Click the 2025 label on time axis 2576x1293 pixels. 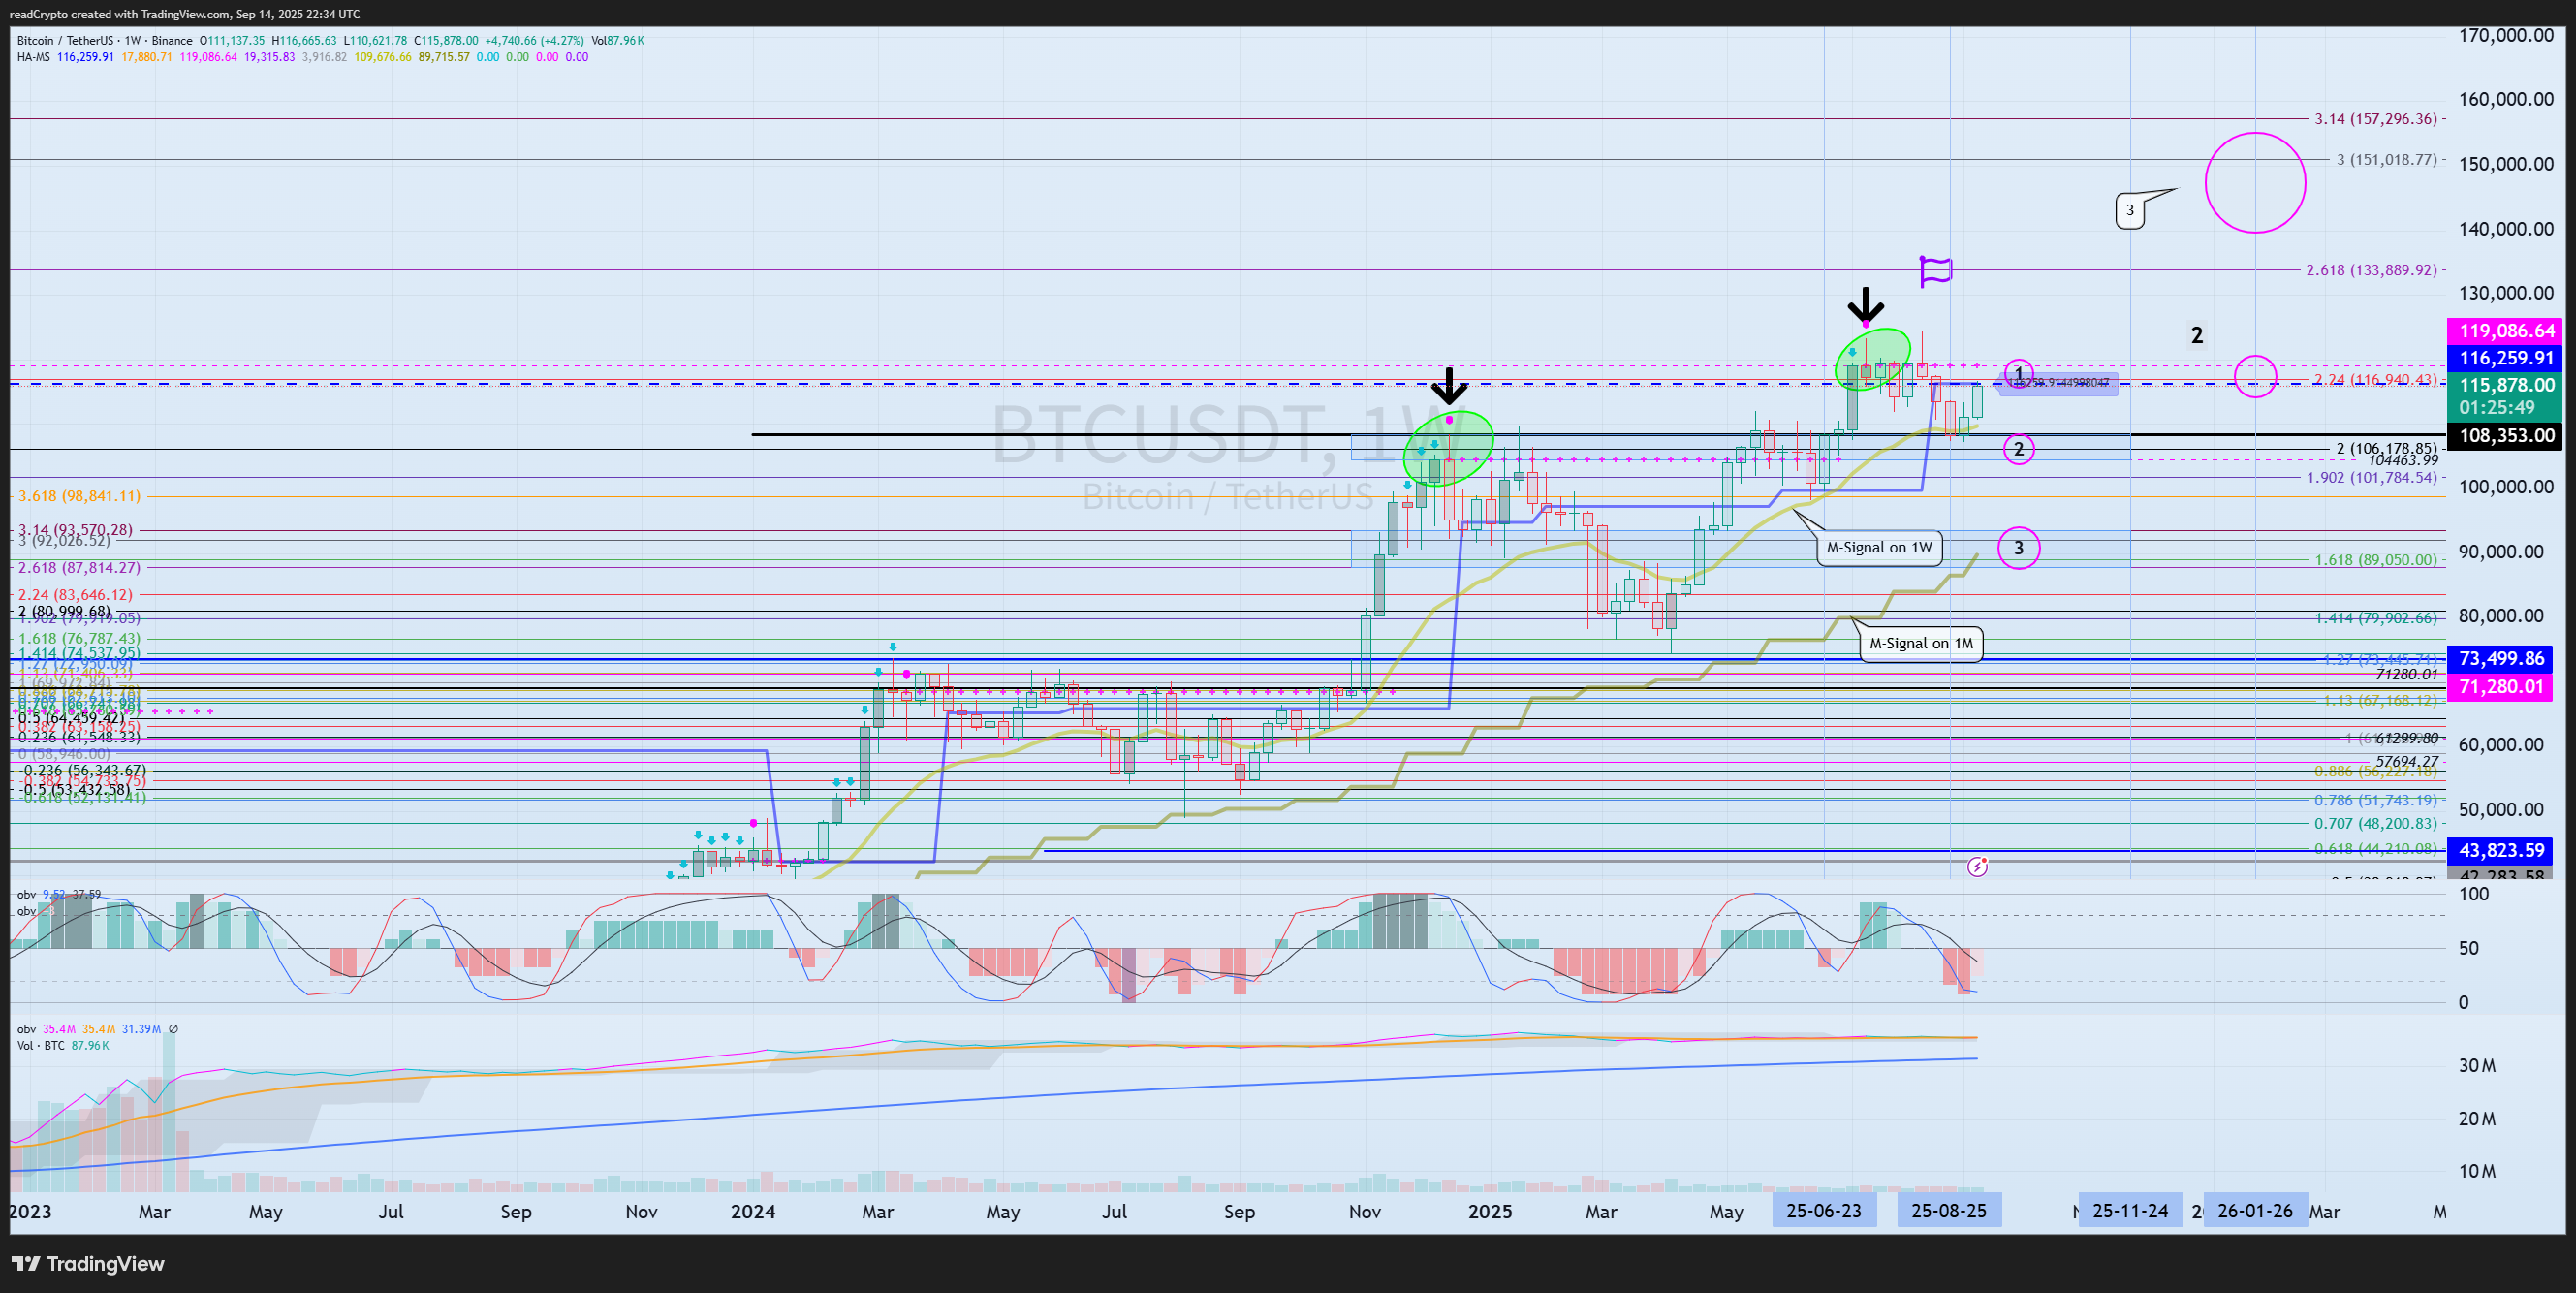(x=1490, y=1211)
